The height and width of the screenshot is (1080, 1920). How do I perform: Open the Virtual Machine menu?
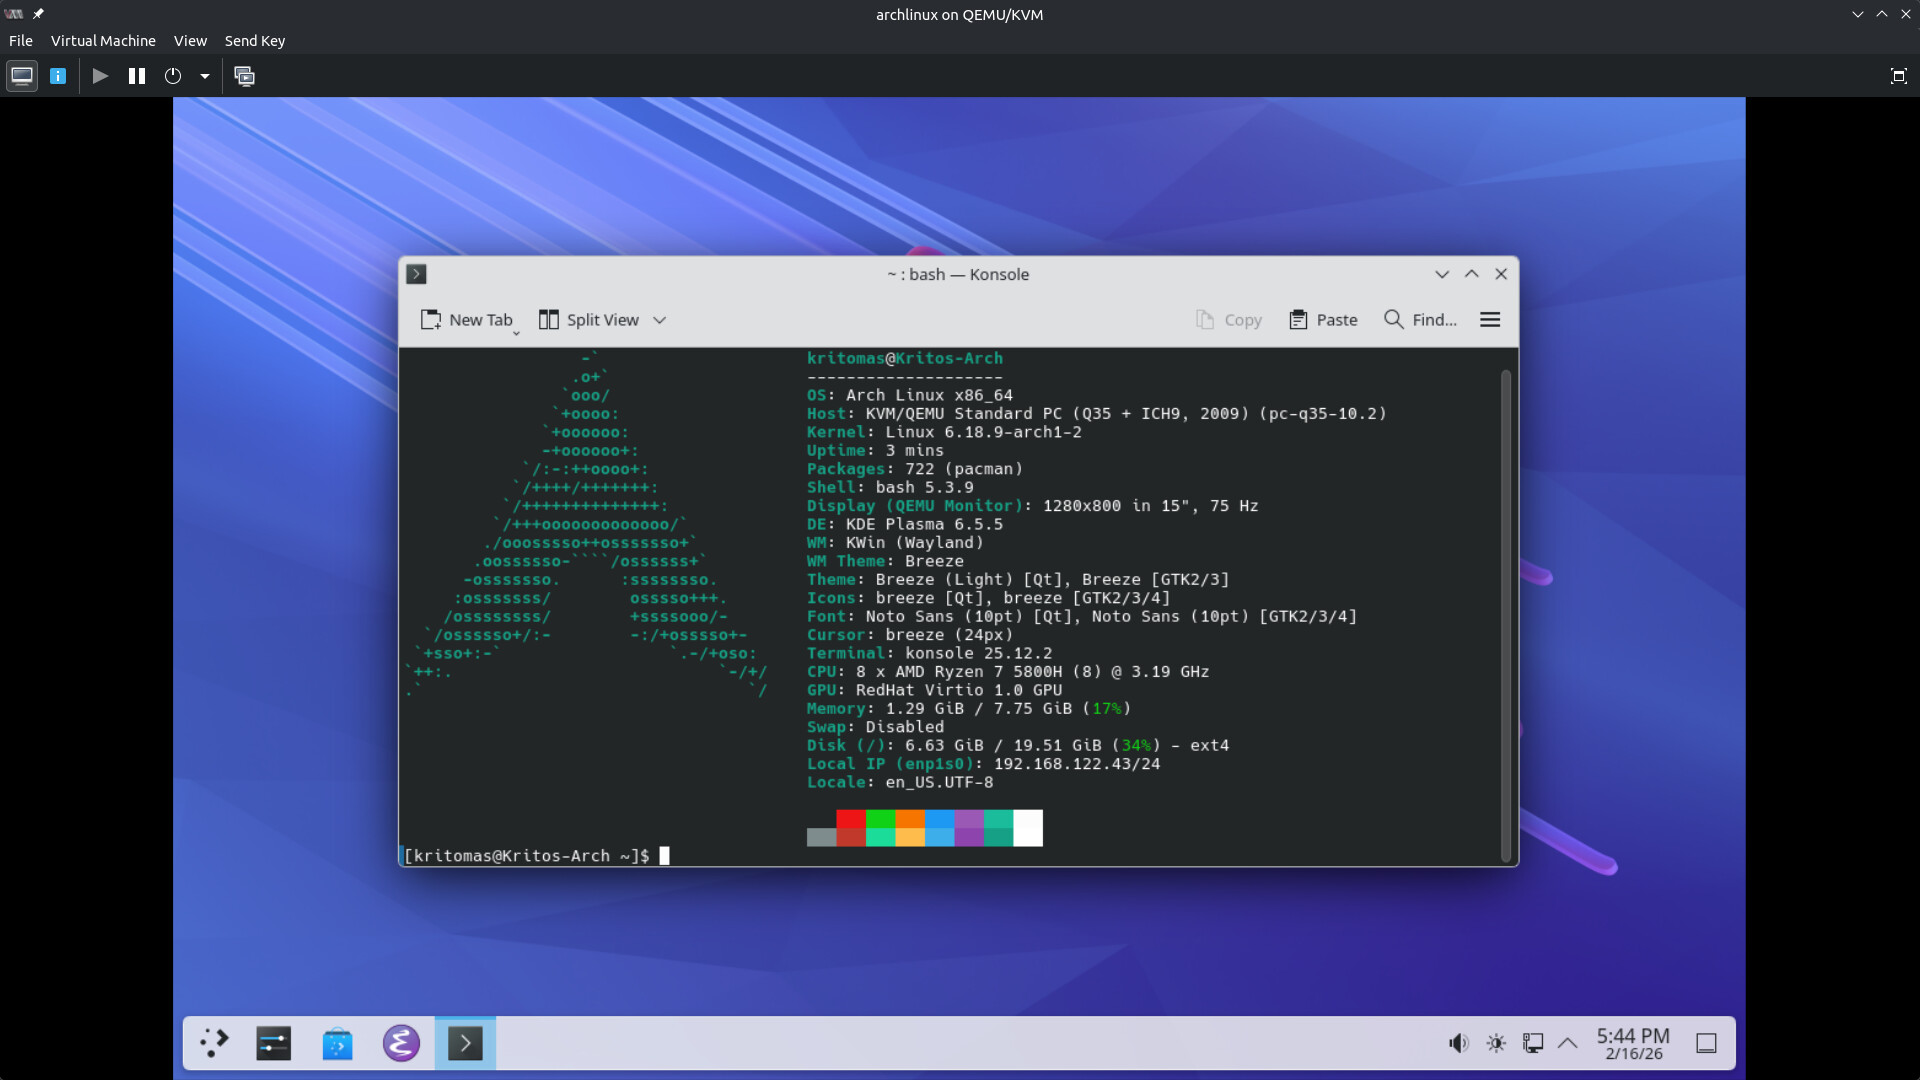(103, 41)
